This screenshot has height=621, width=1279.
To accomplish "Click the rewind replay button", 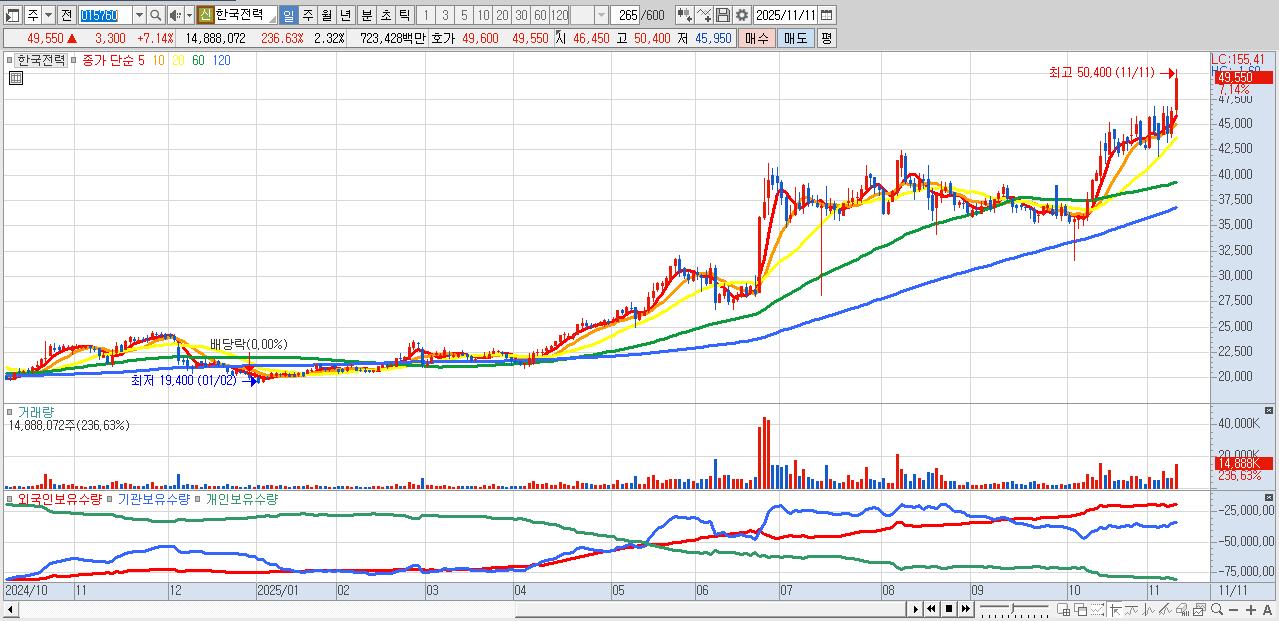I will pos(931,609).
